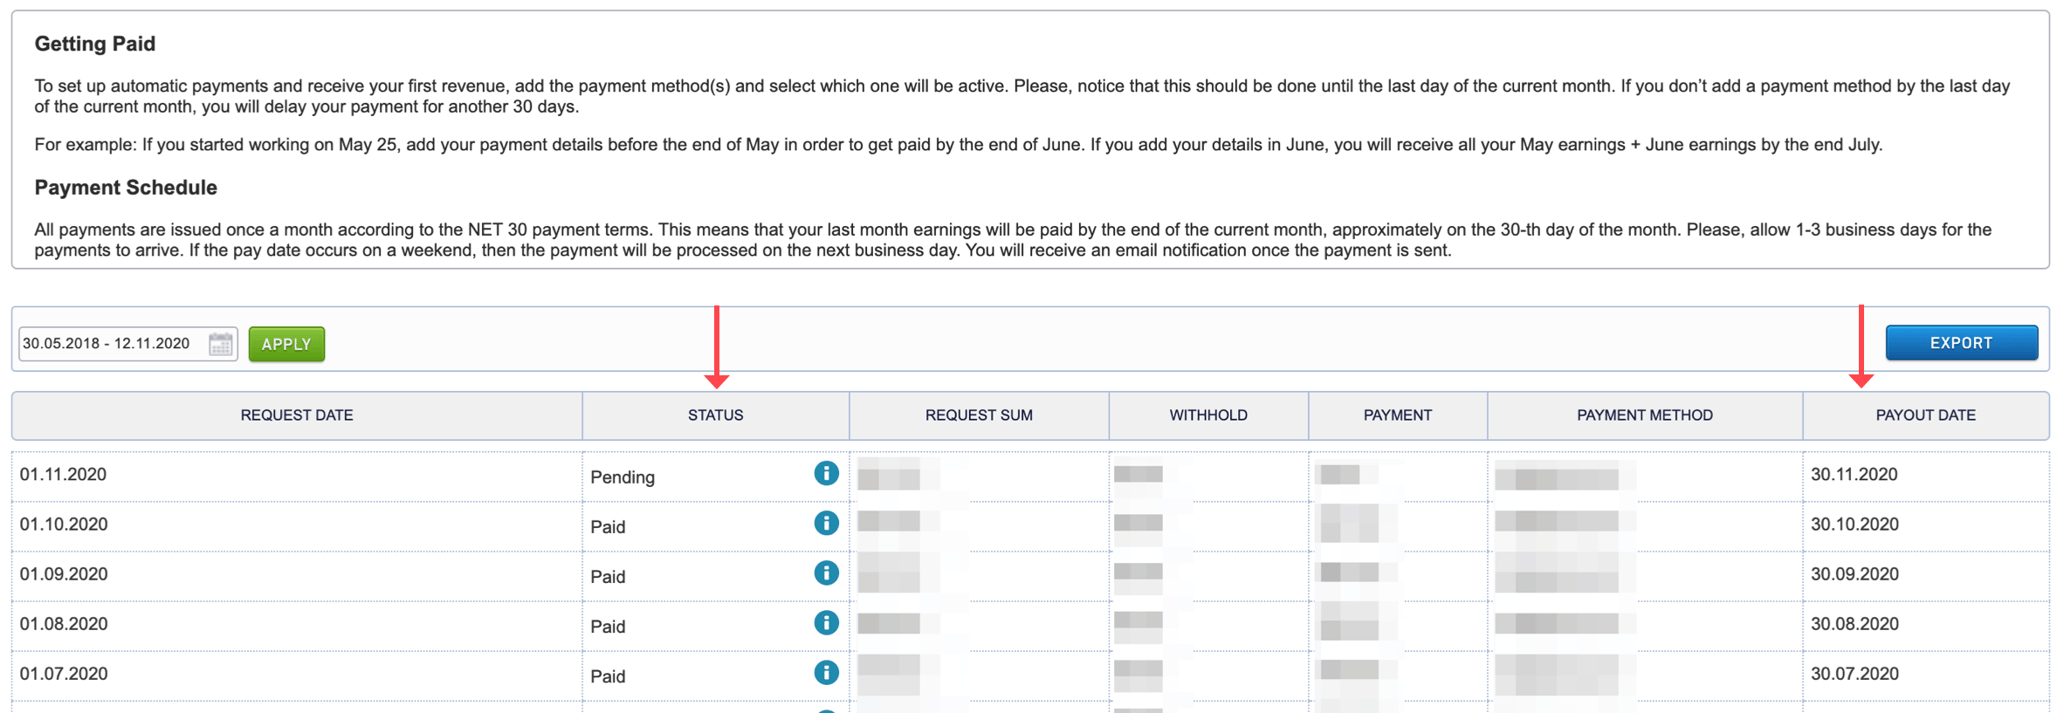Select the Withhold column header
The height and width of the screenshot is (713, 2064).
(x=1208, y=415)
